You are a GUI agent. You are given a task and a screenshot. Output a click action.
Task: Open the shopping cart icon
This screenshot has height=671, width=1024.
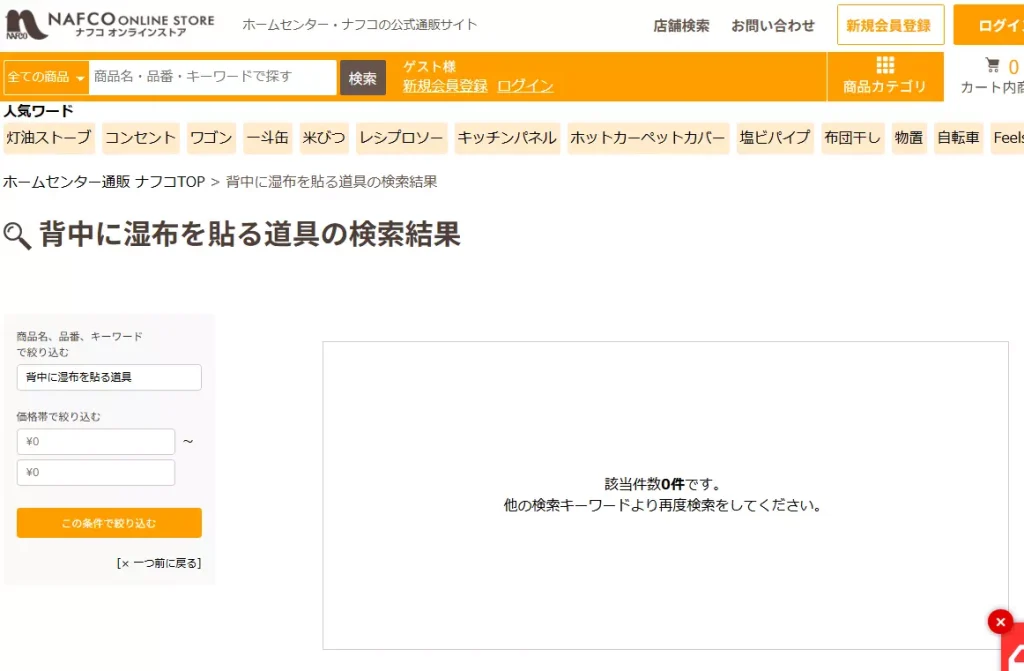(992, 66)
